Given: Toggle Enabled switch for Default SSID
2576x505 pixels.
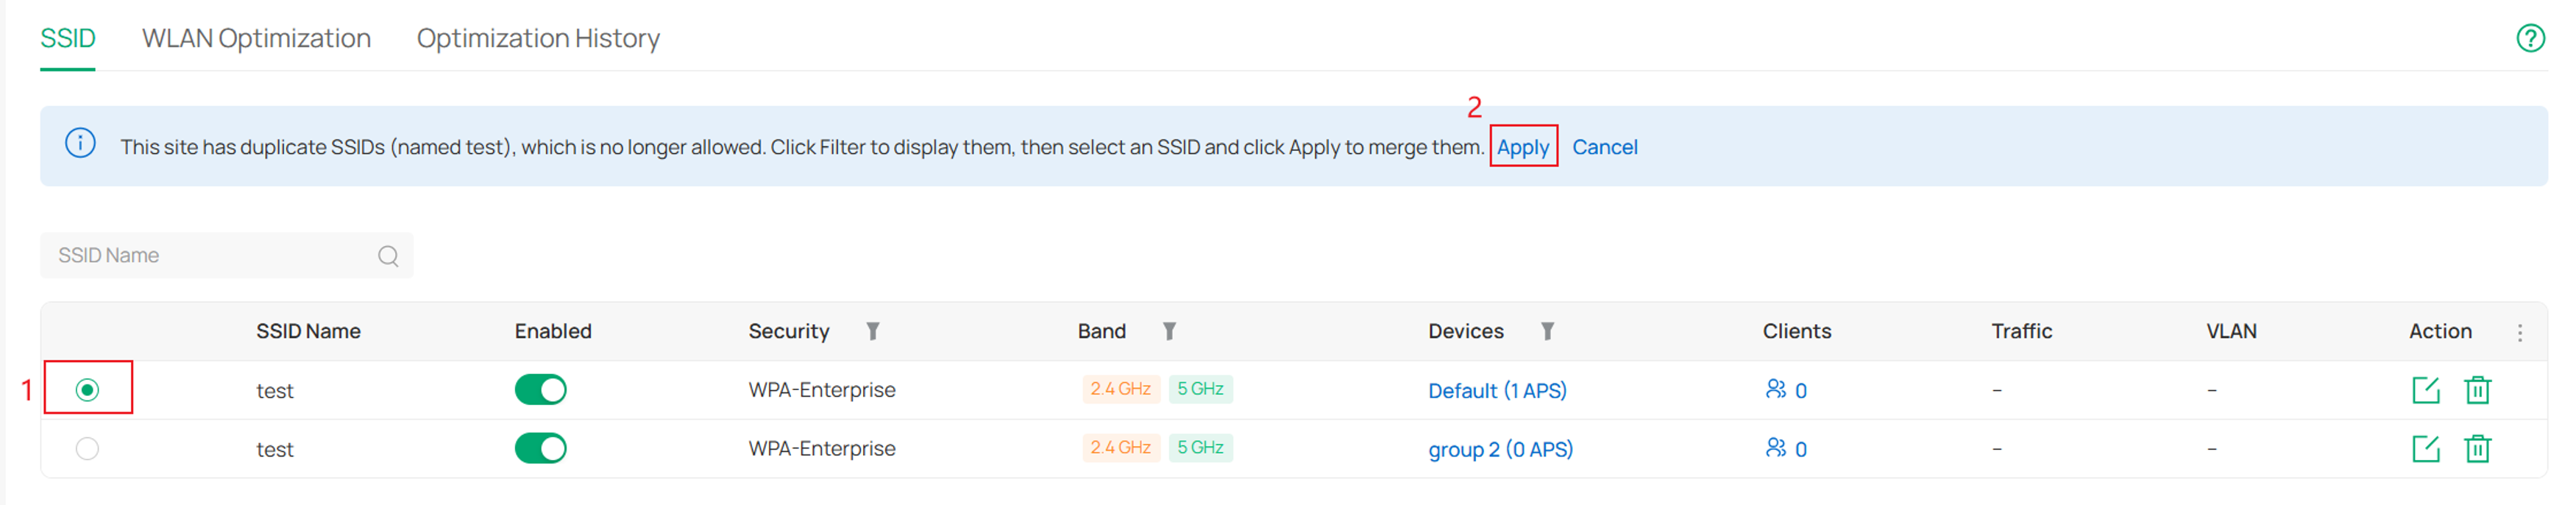Looking at the screenshot, I should 541,389.
